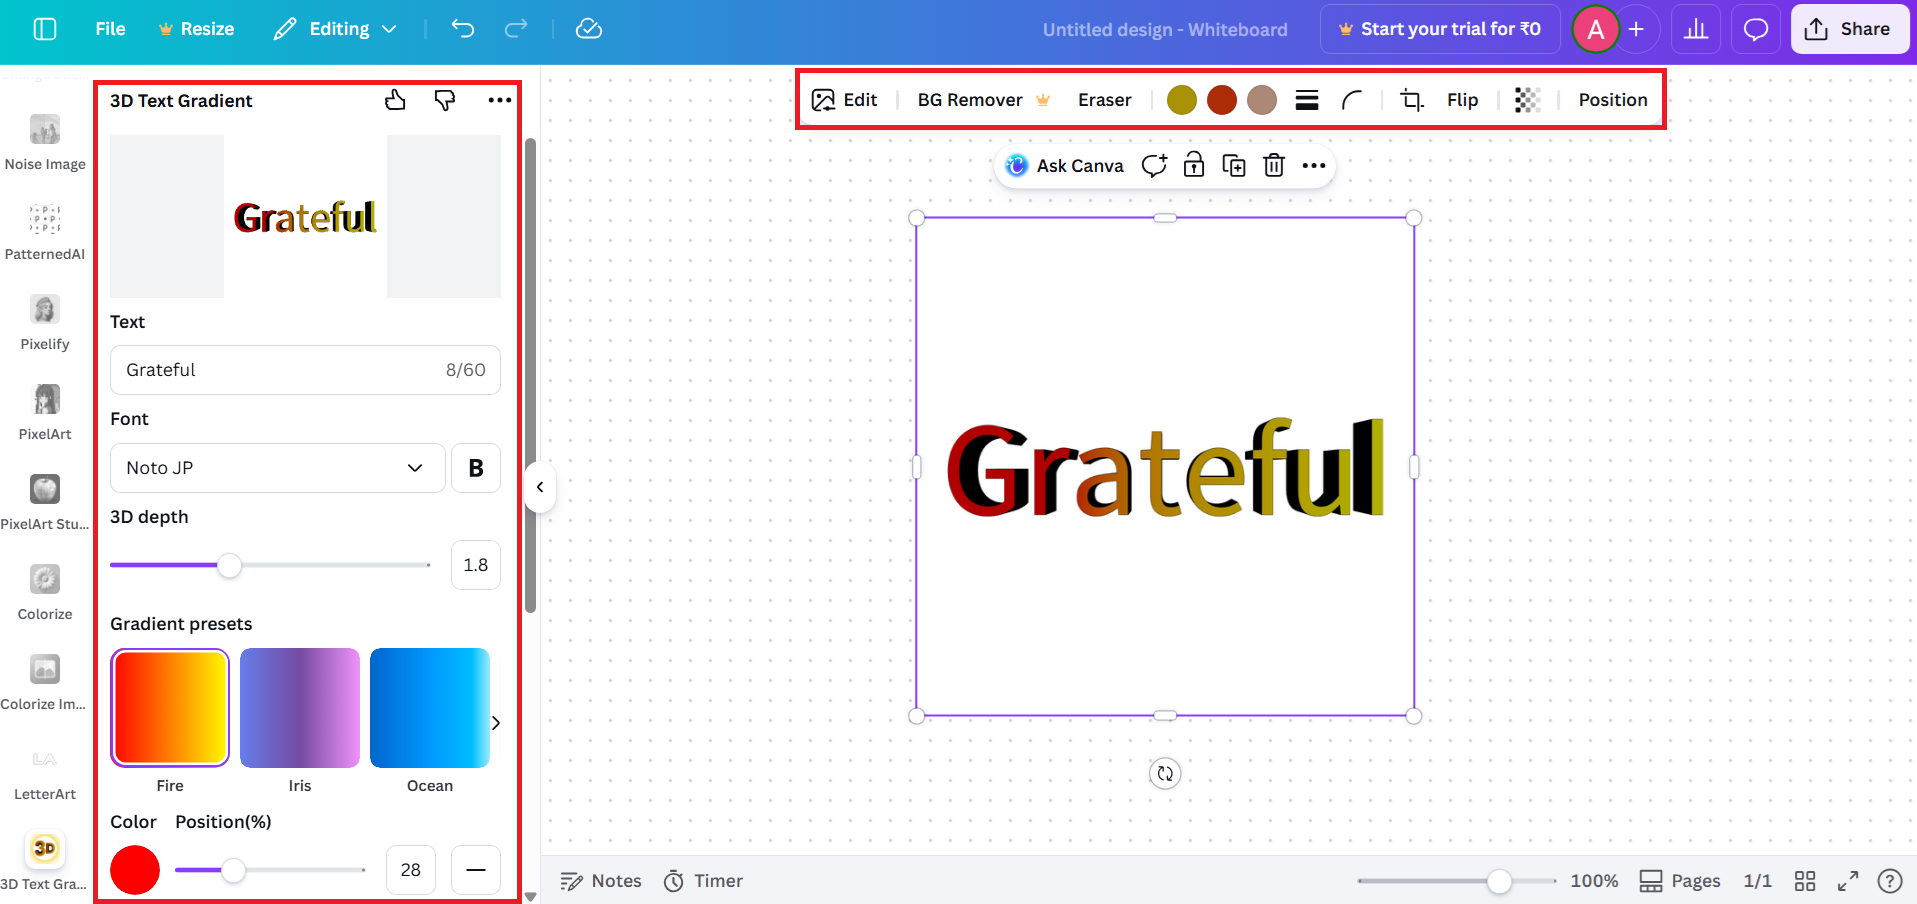Toggle bold for the gradient text
Image resolution: width=1917 pixels, height=904 pixels.
click(475, 467)
